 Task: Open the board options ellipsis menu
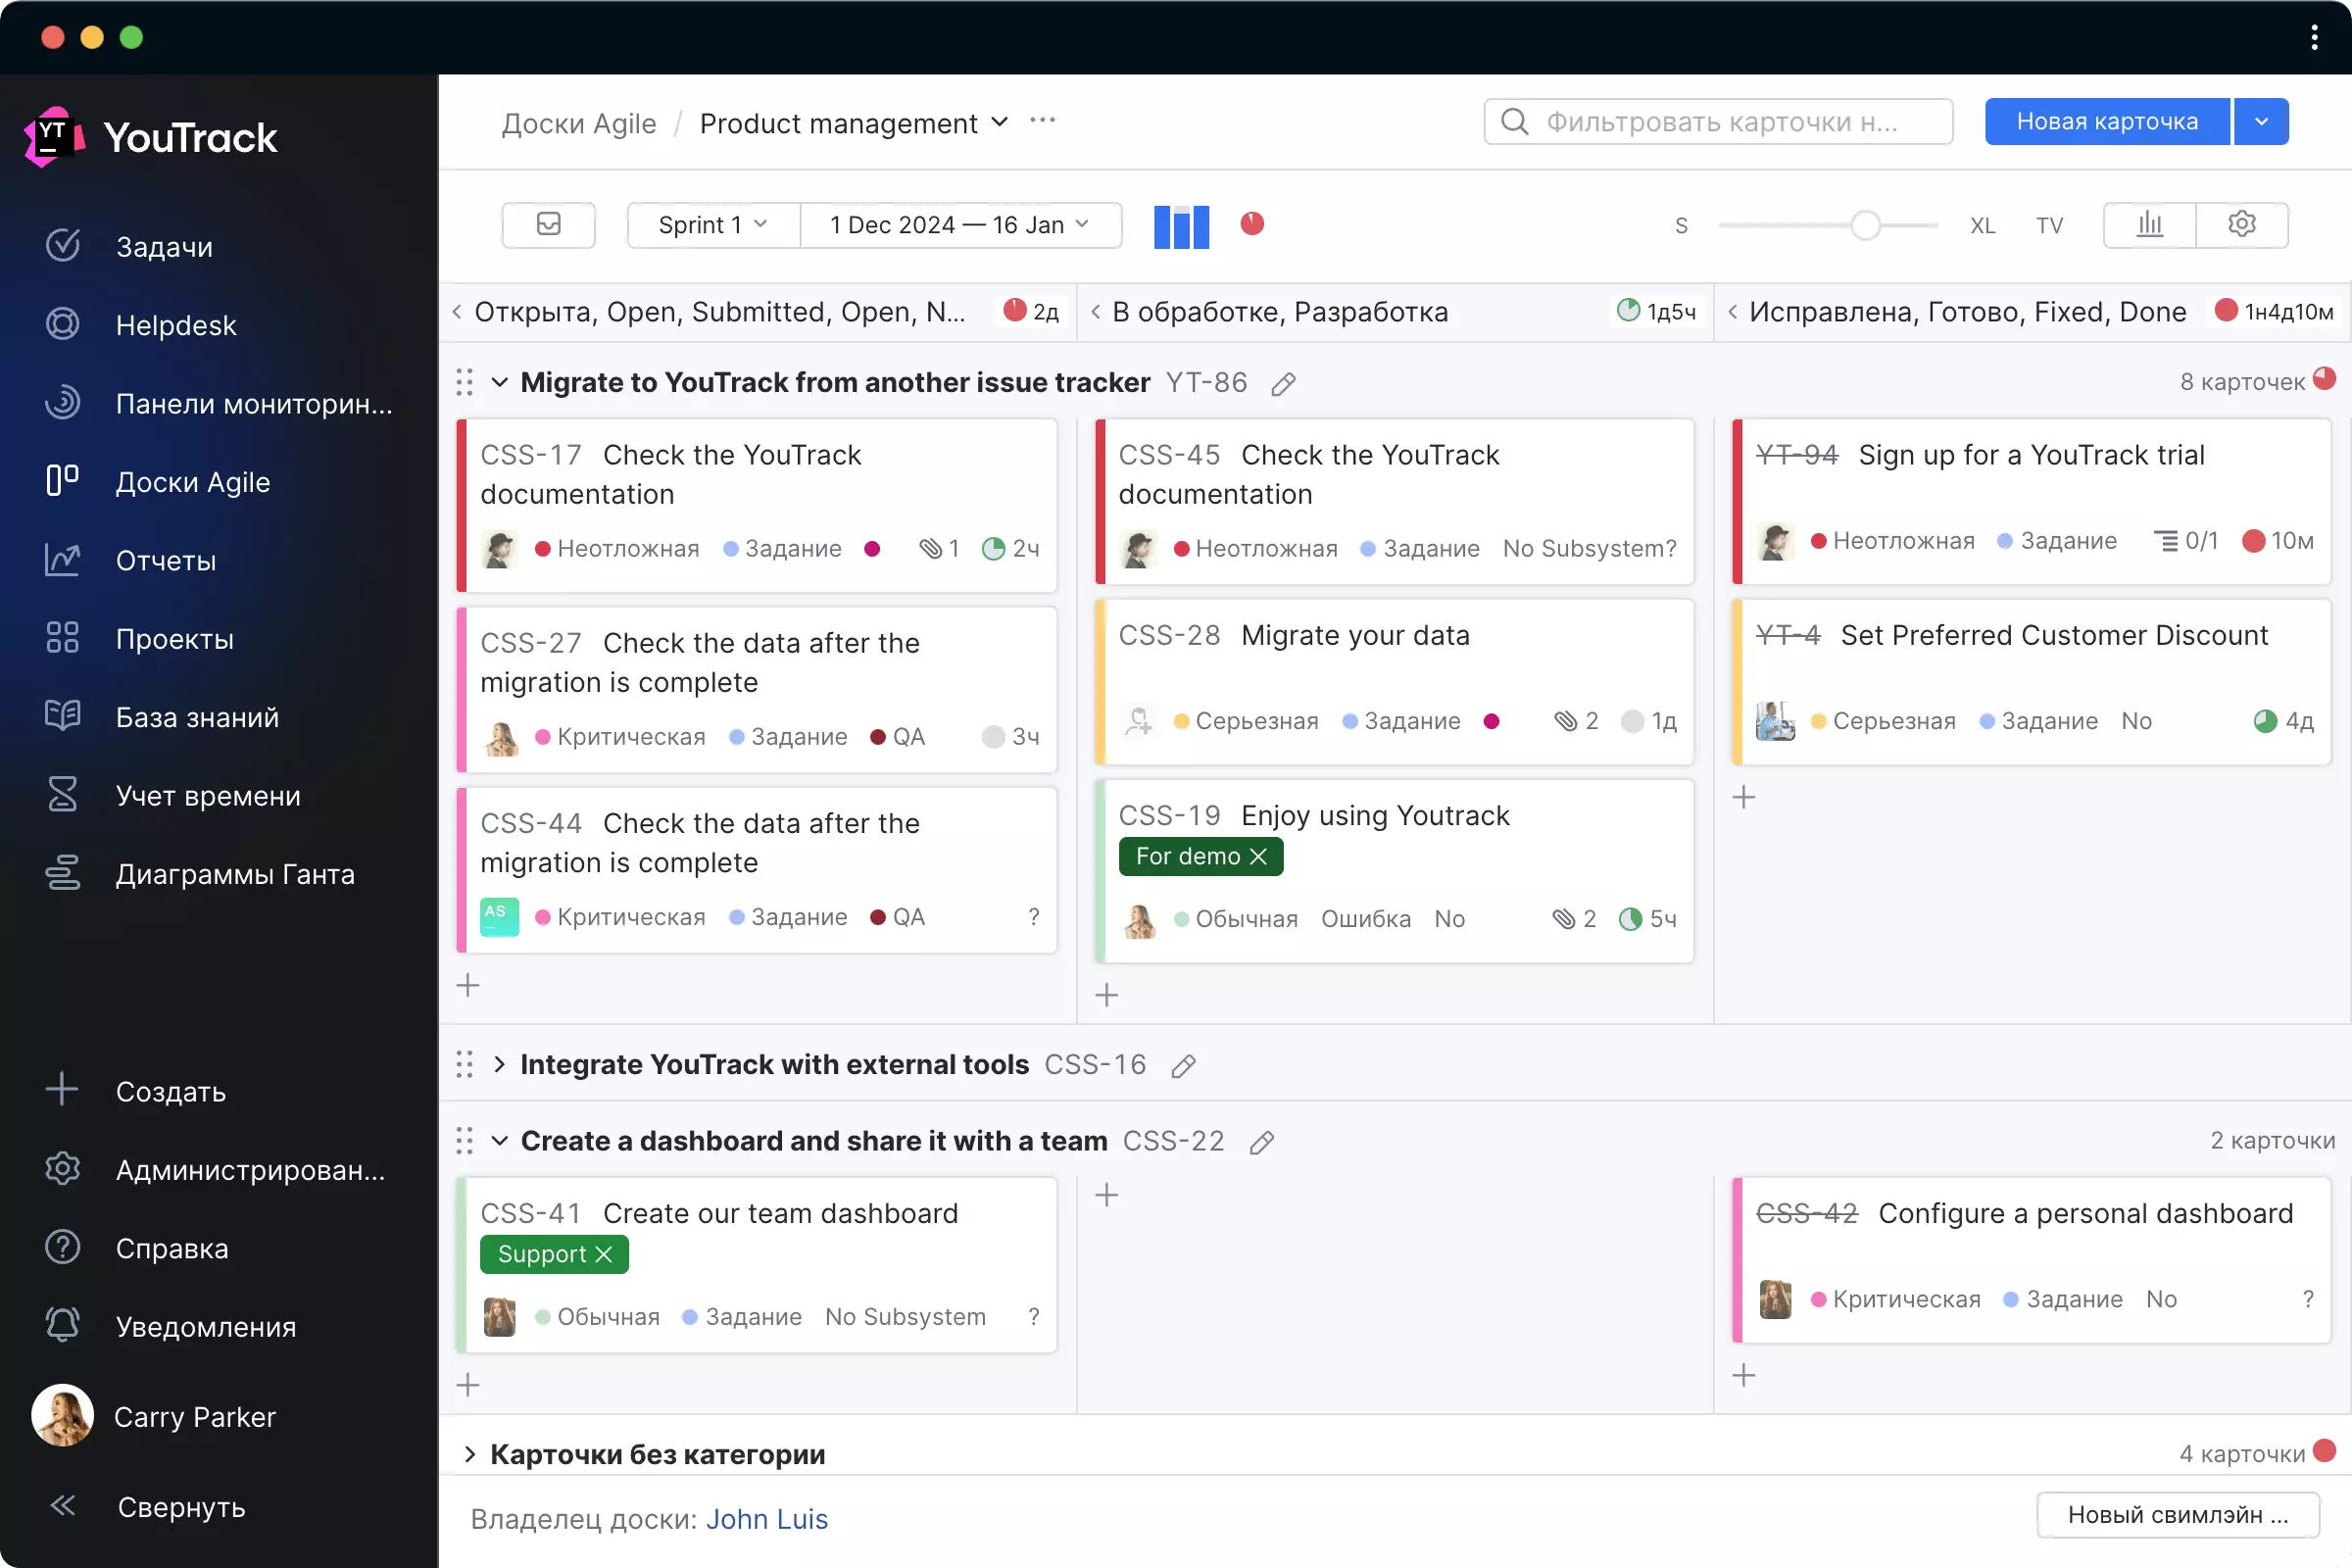pyautogui.click(x=1042, y=121)
